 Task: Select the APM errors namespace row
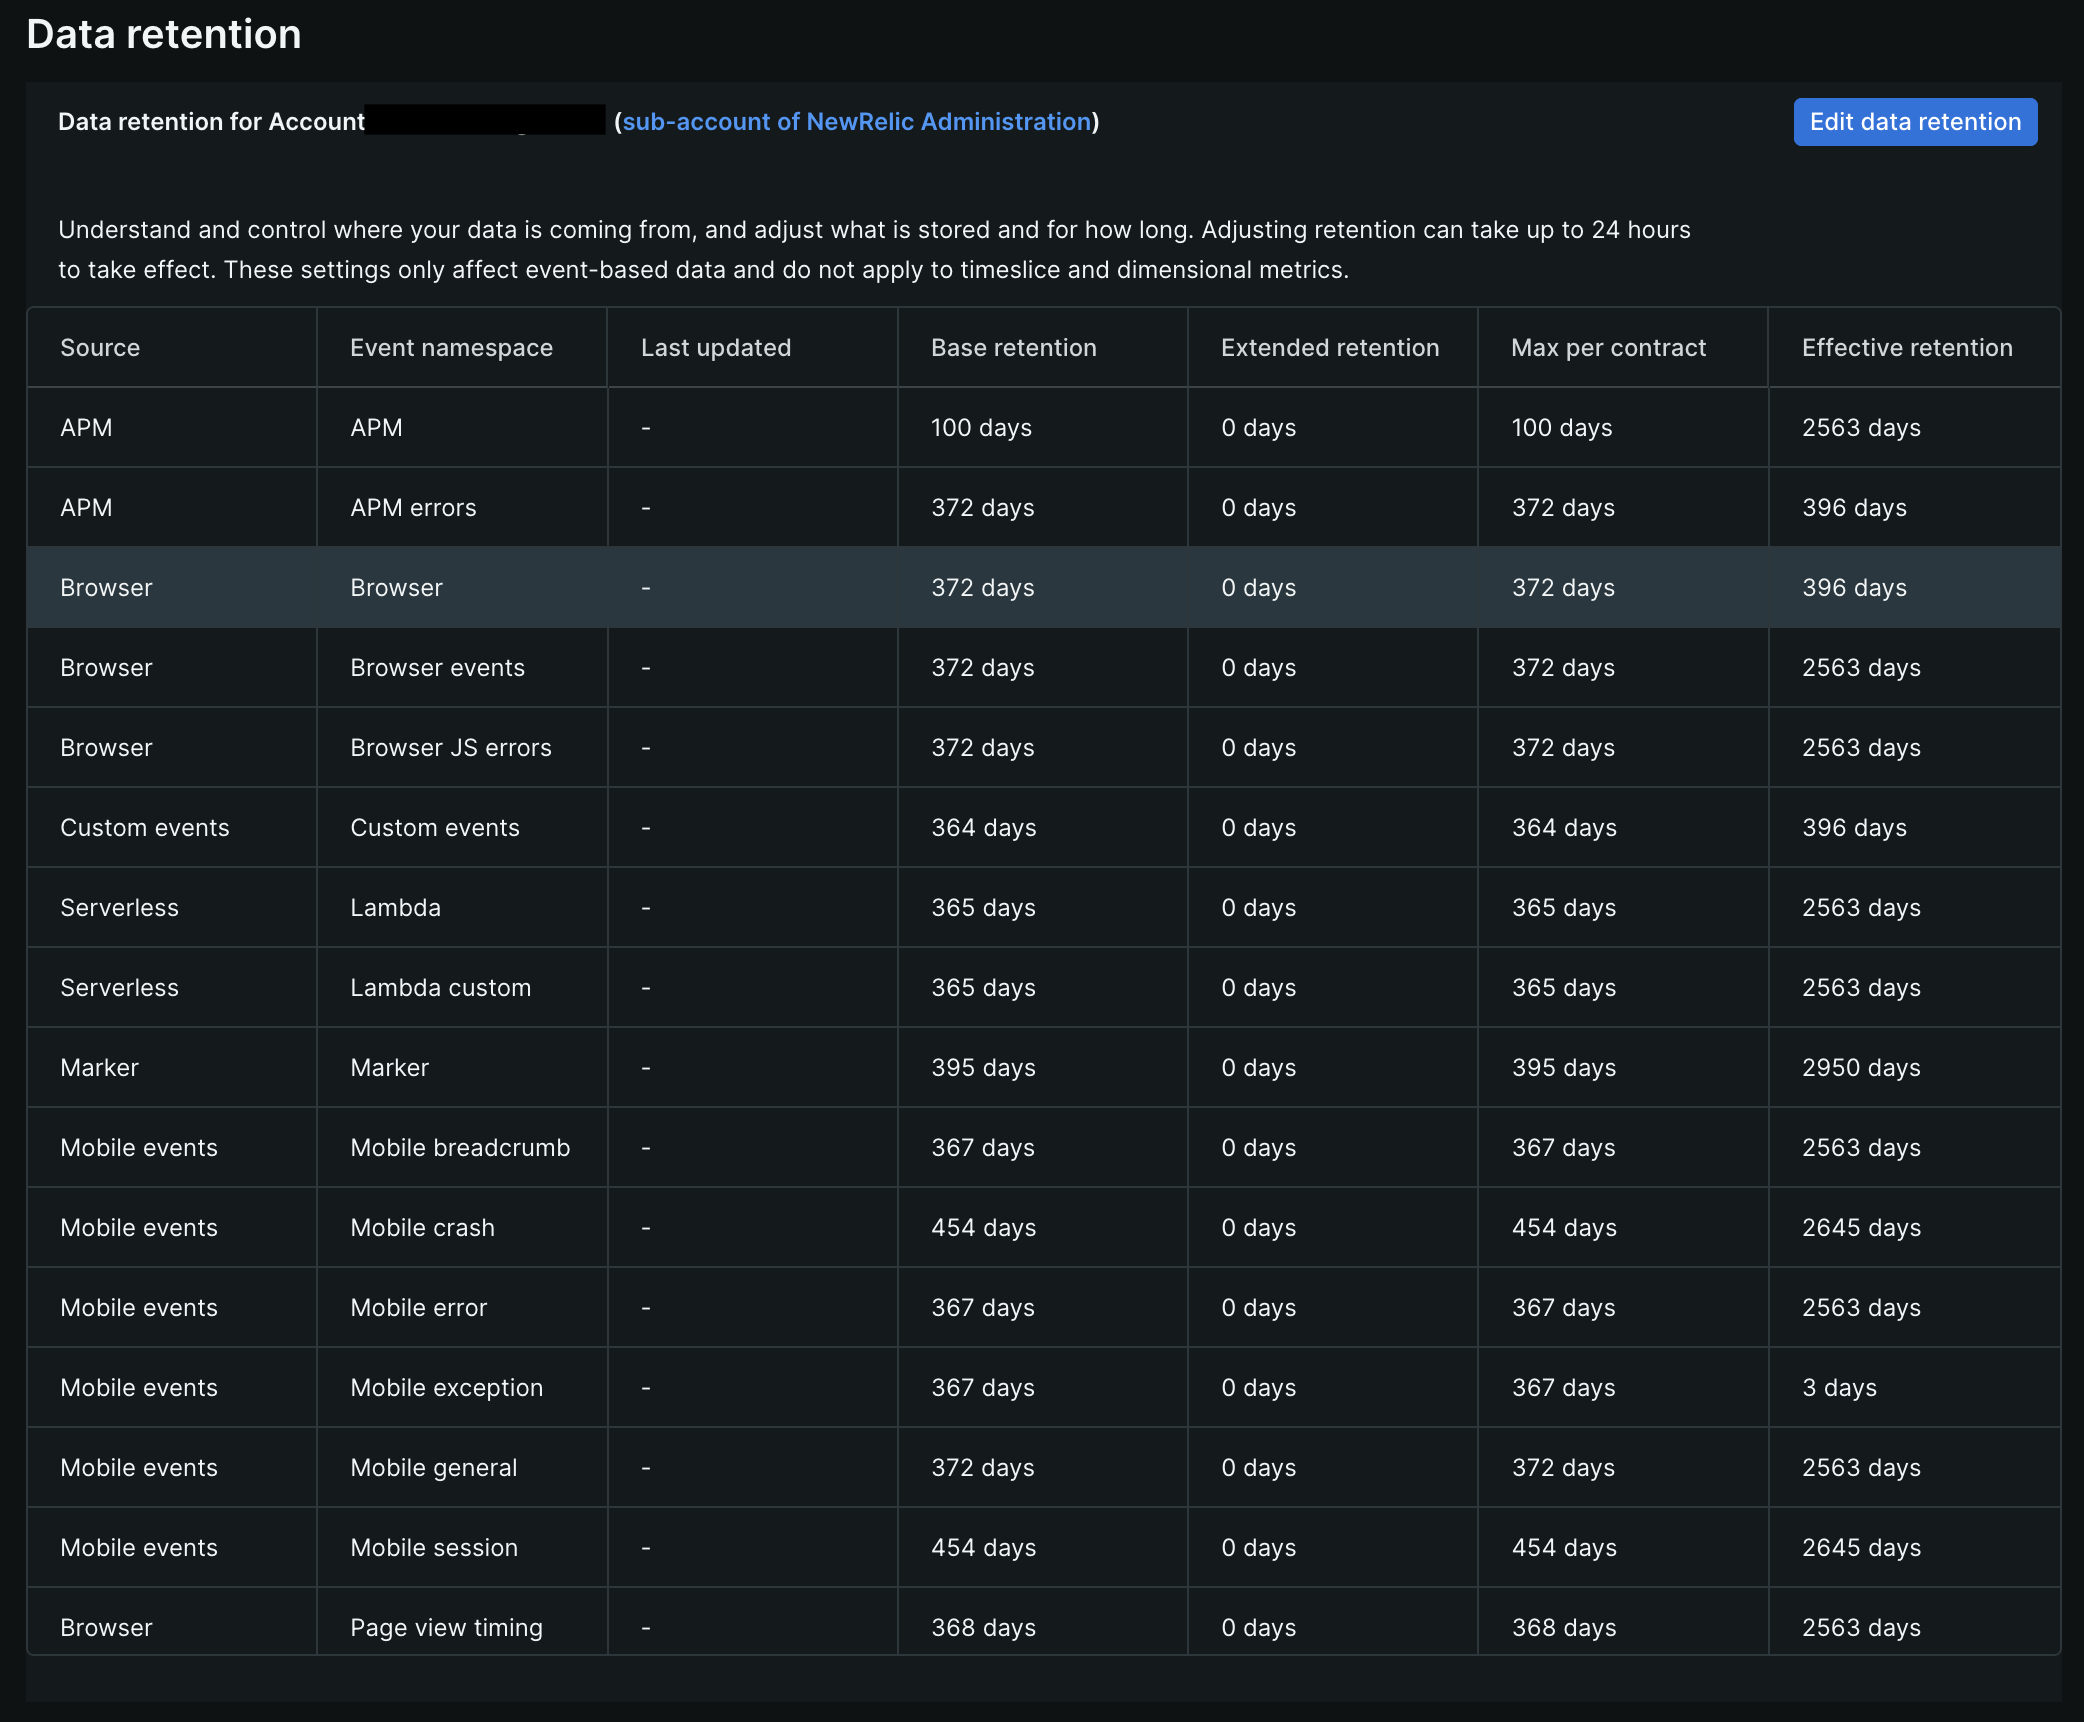pos(413,508)
